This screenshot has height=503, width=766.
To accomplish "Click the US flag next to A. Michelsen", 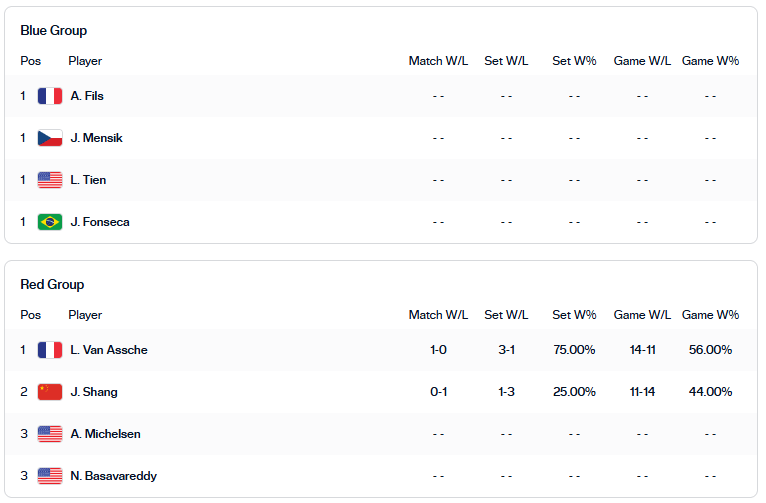I will tap(50, 434).
